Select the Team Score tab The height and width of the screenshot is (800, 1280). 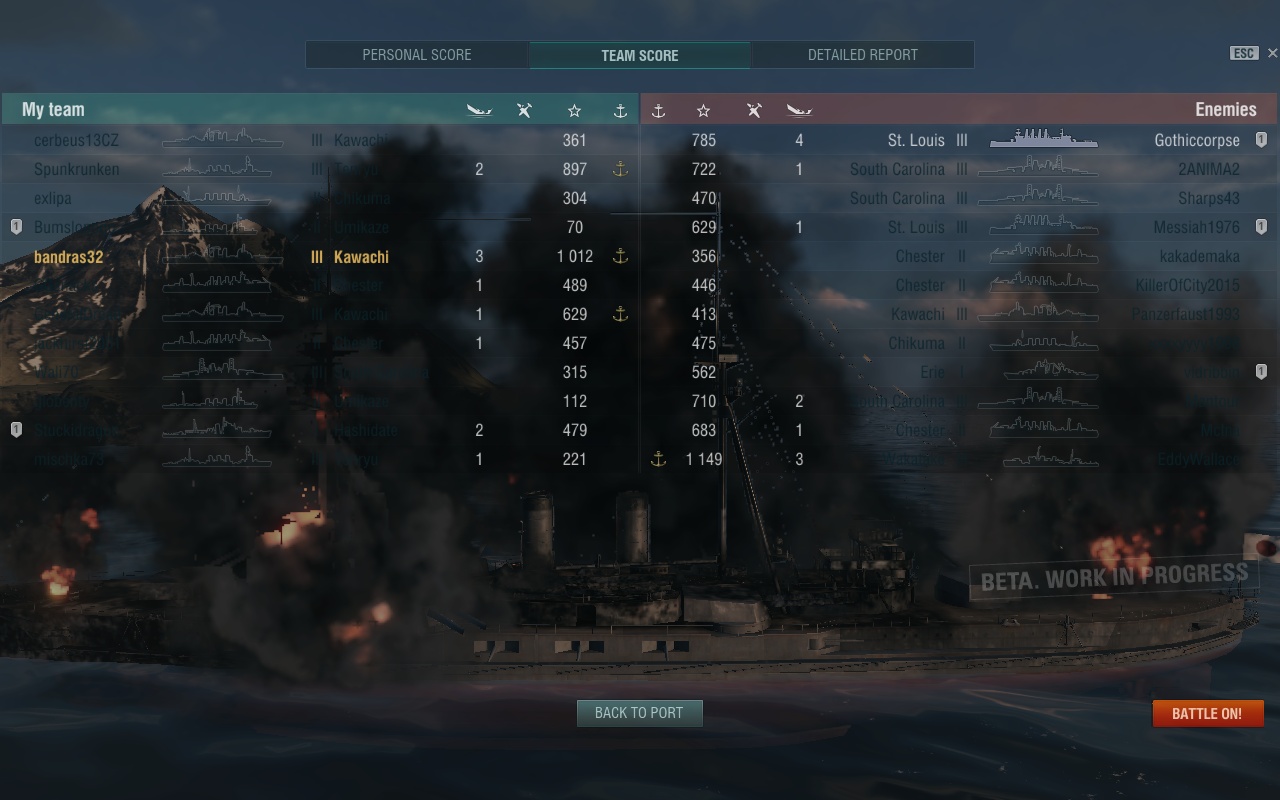640,55
